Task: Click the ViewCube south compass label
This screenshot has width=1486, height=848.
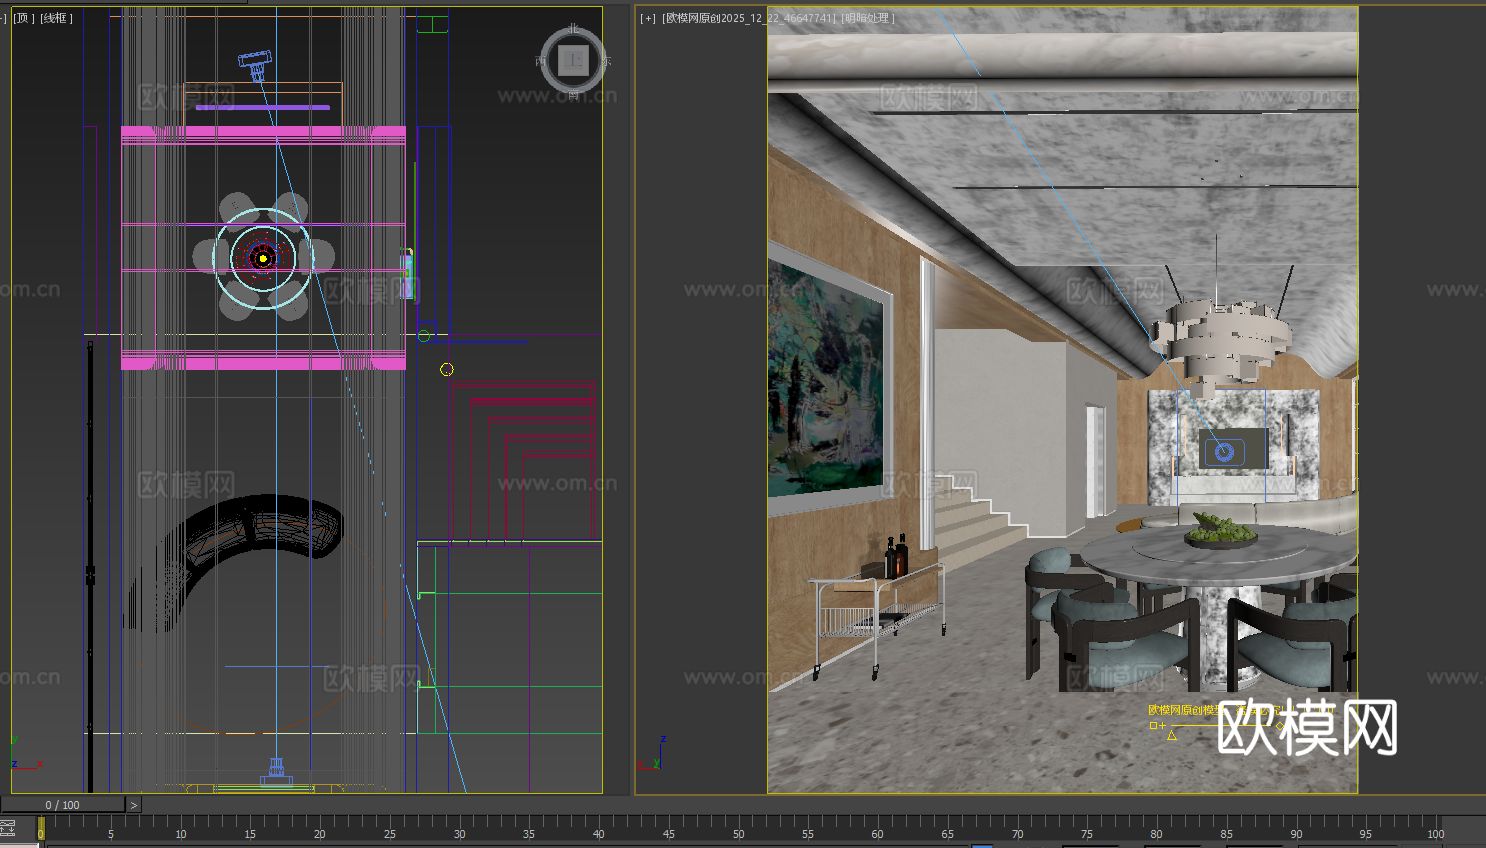Action: click(x=573, y=95)
